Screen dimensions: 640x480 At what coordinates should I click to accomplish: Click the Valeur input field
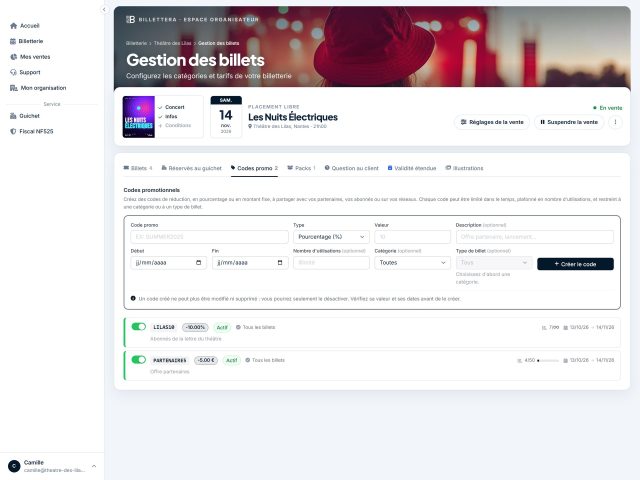coord(412,237)
